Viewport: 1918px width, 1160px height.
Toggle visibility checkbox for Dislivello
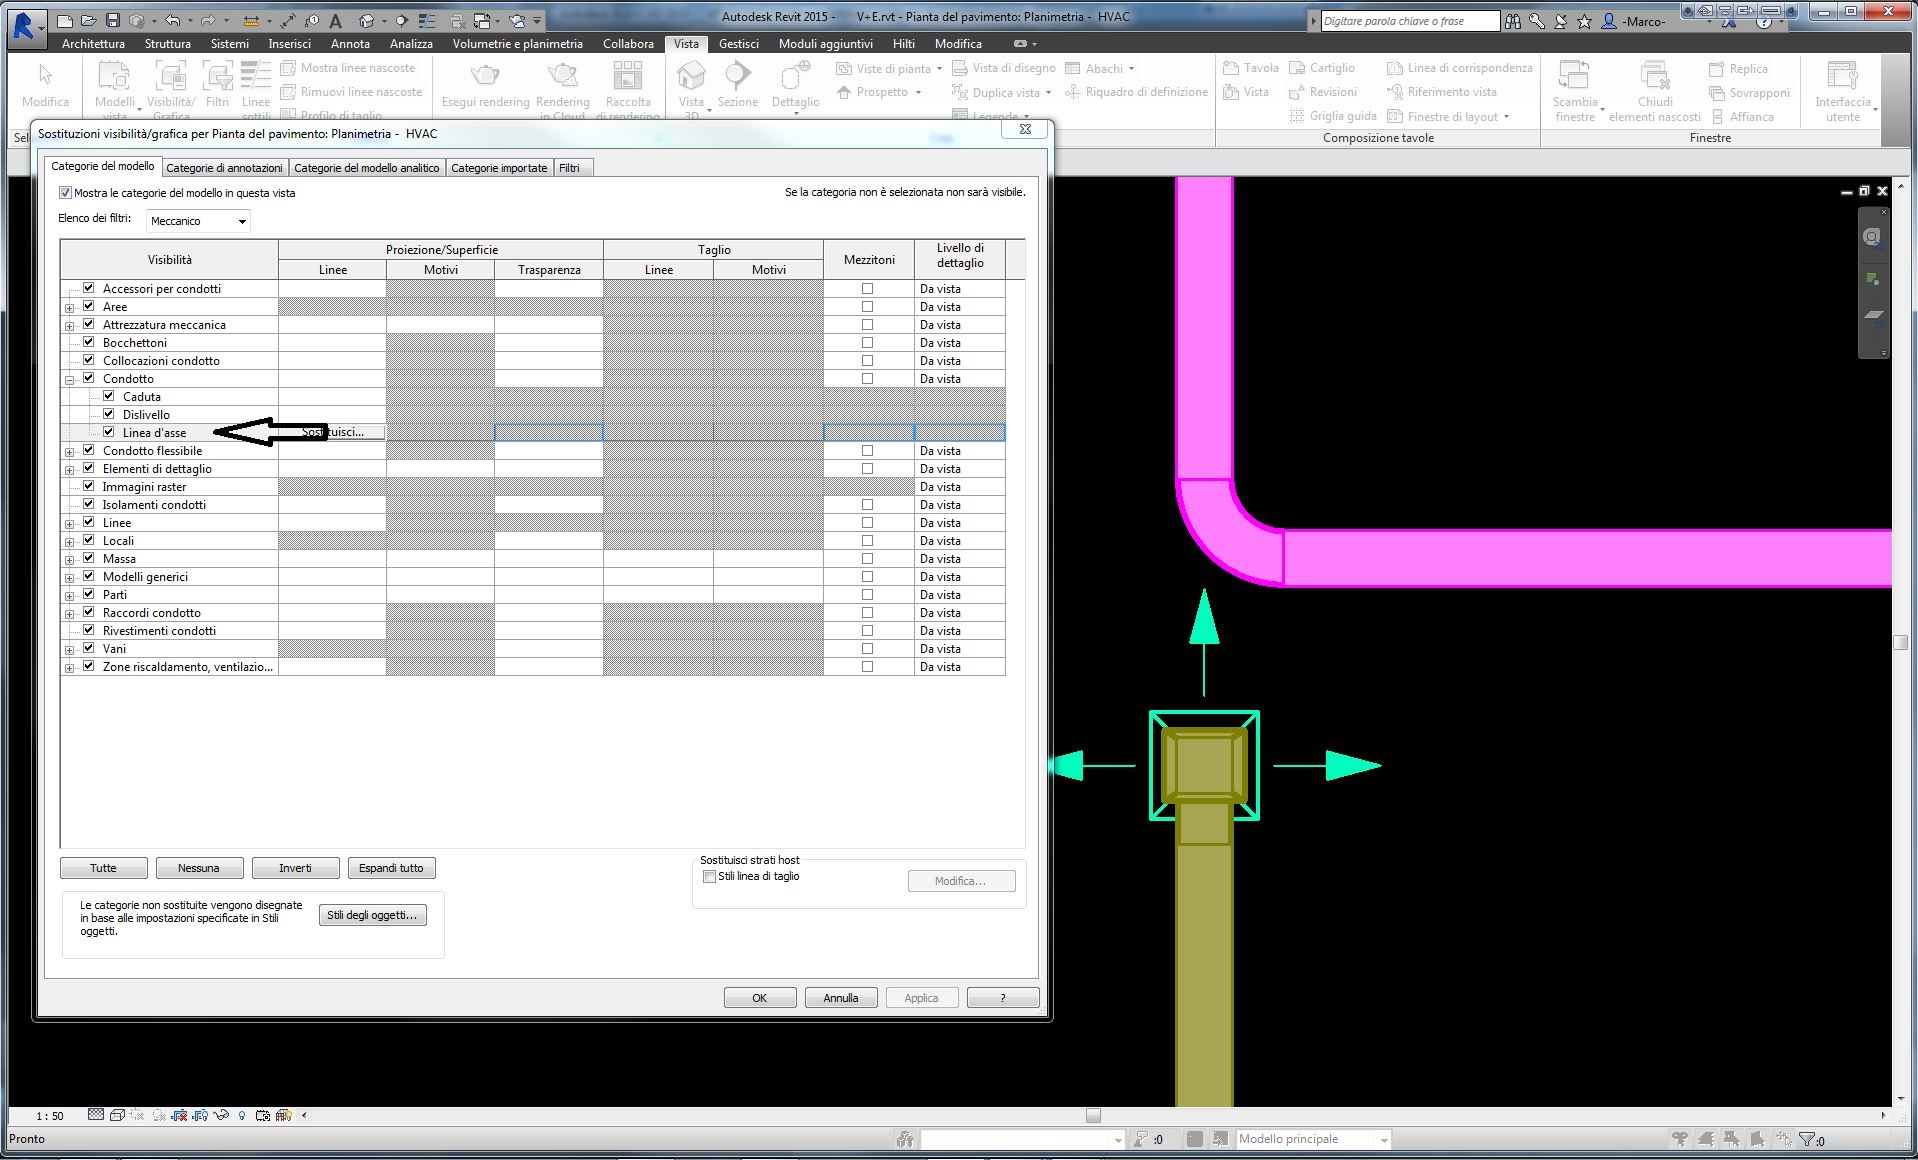tap(108, 414)
